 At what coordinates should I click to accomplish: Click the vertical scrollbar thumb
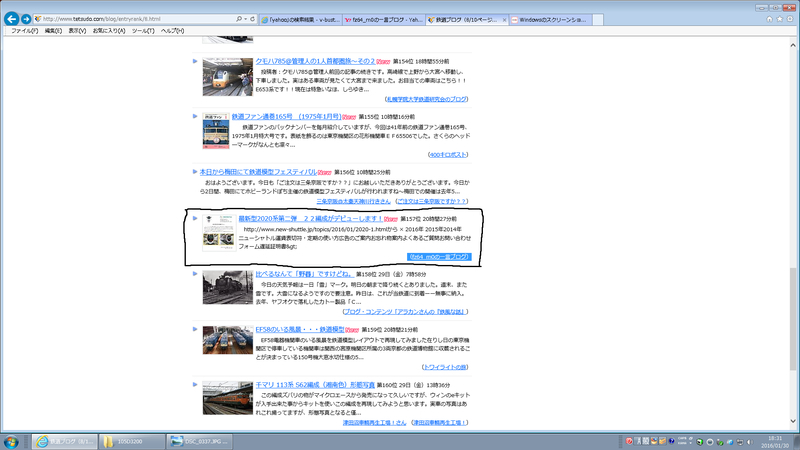tap(793, 319)
